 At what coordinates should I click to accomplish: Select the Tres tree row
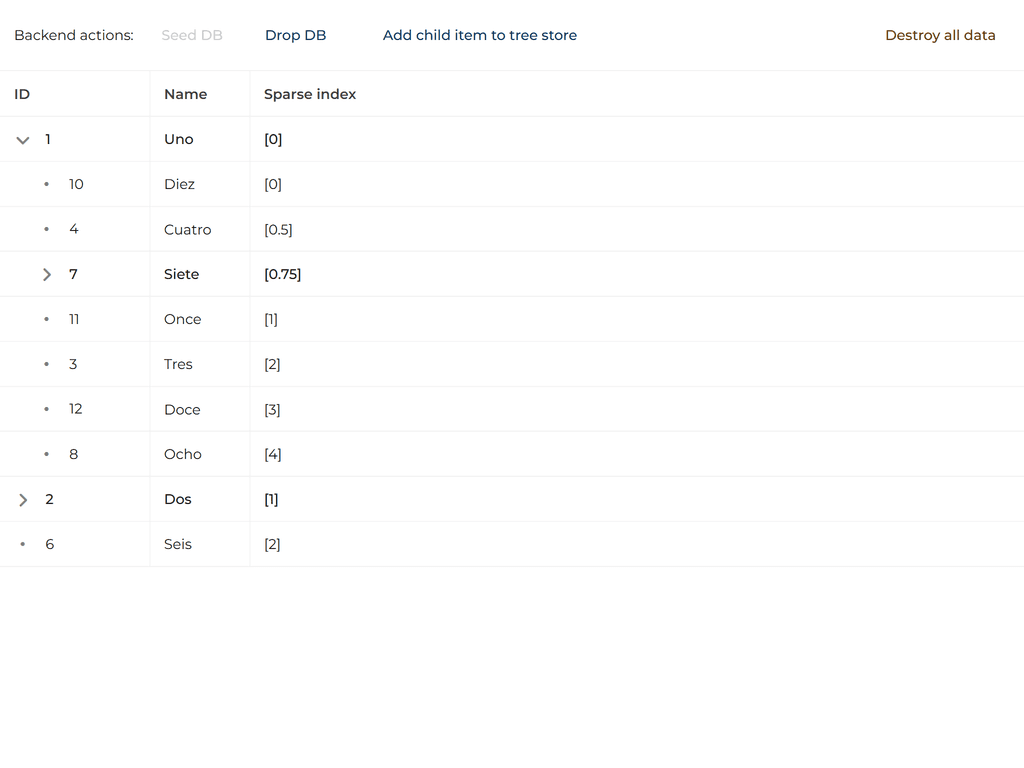(x=178, y=364)
